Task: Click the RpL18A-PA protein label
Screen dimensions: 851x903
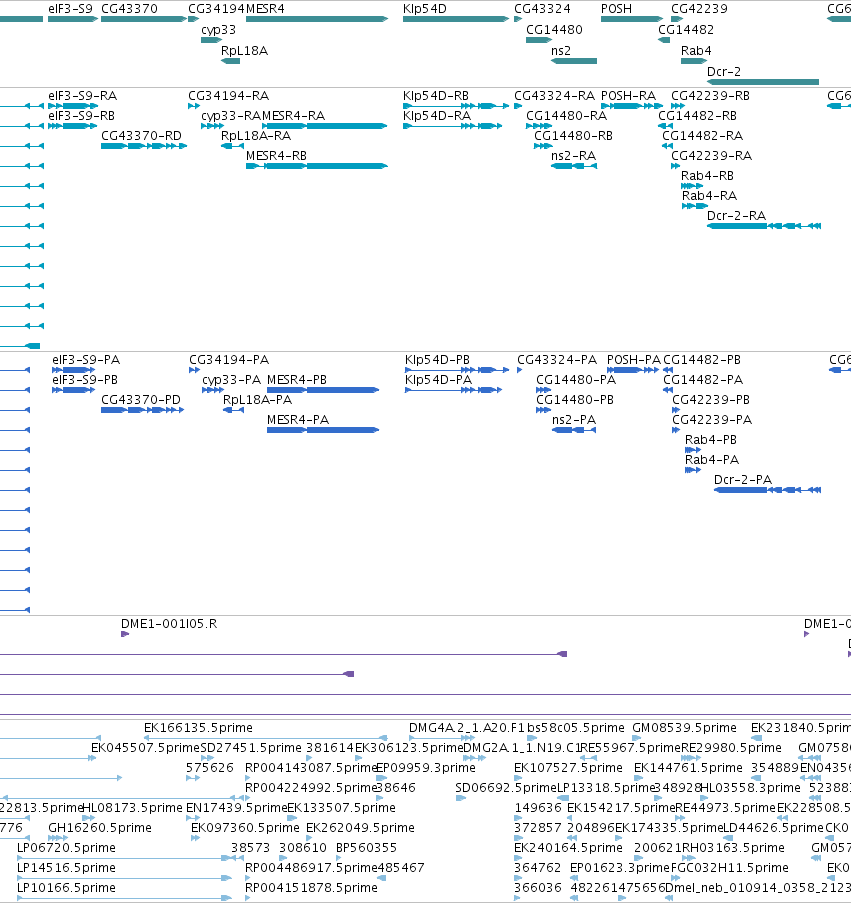Action: click(x=257, y=400)
